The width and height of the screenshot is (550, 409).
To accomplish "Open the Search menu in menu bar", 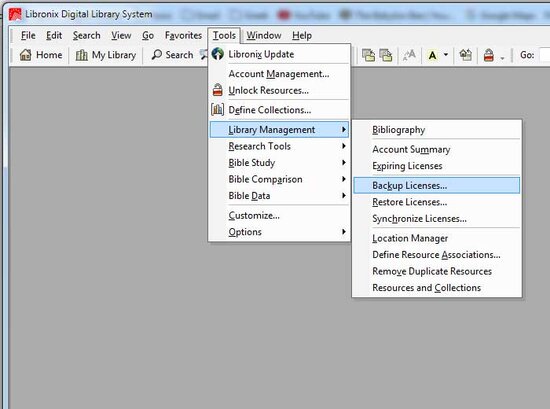I will point(86,35).
